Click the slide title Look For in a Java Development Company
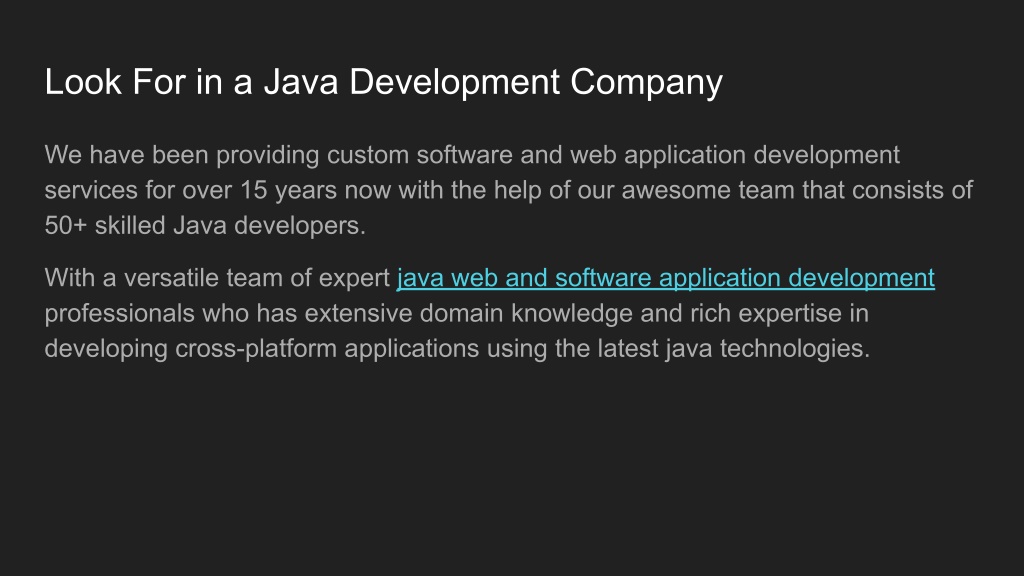Screen dimensions: 1024x576 tap(383, 83)
